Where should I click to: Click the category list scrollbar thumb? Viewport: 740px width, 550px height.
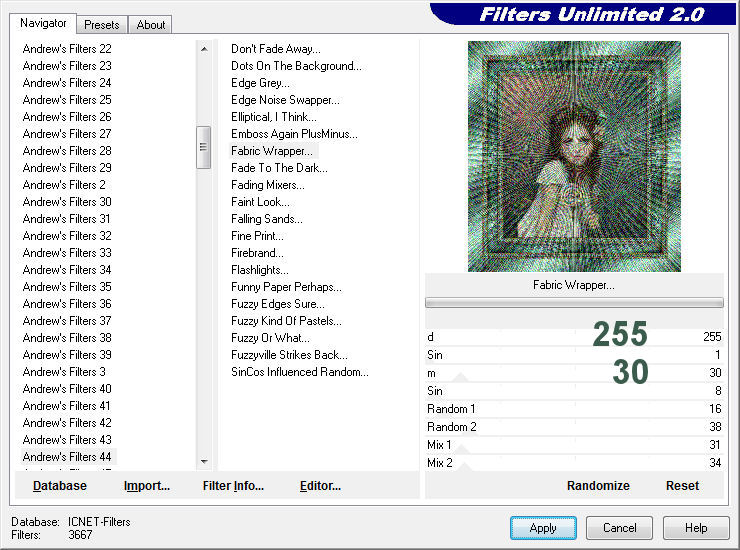203,147
